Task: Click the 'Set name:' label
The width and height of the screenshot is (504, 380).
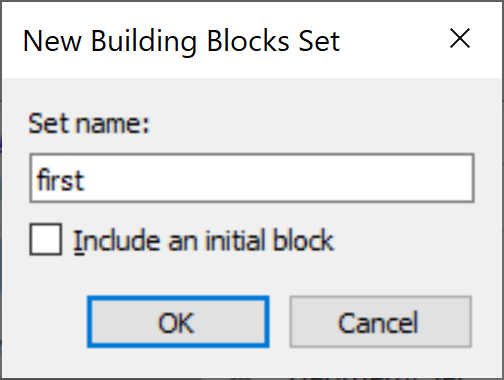Action: (89, 124)
